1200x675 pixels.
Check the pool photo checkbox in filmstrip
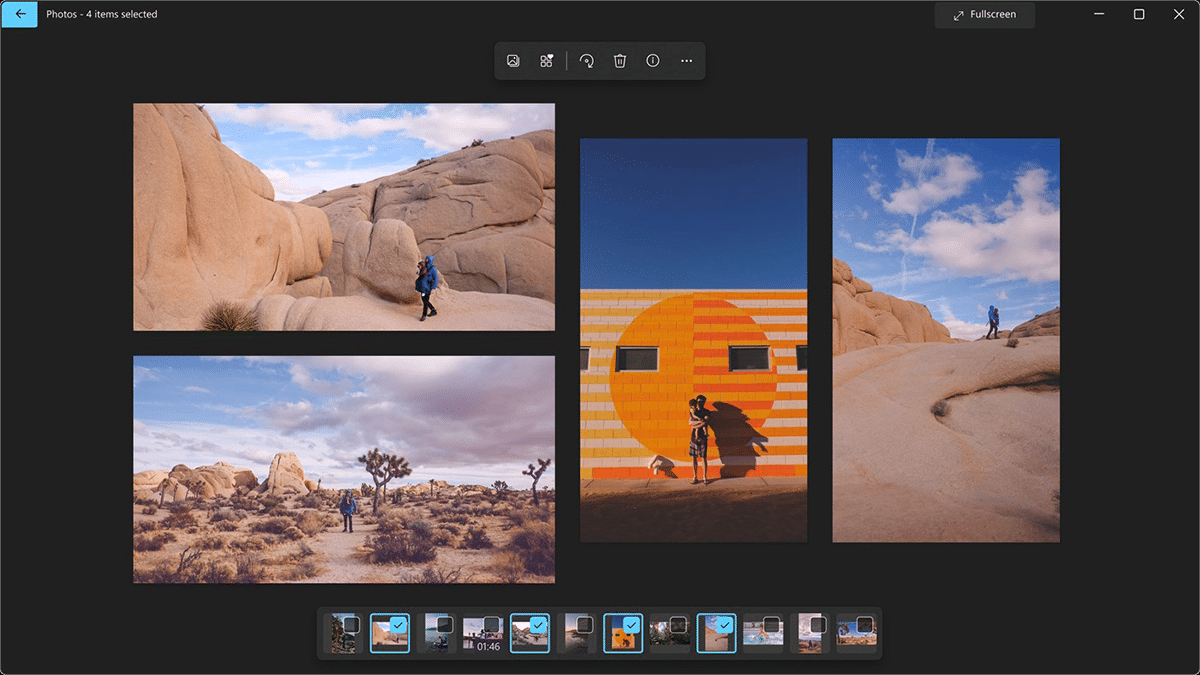[771, 624]
